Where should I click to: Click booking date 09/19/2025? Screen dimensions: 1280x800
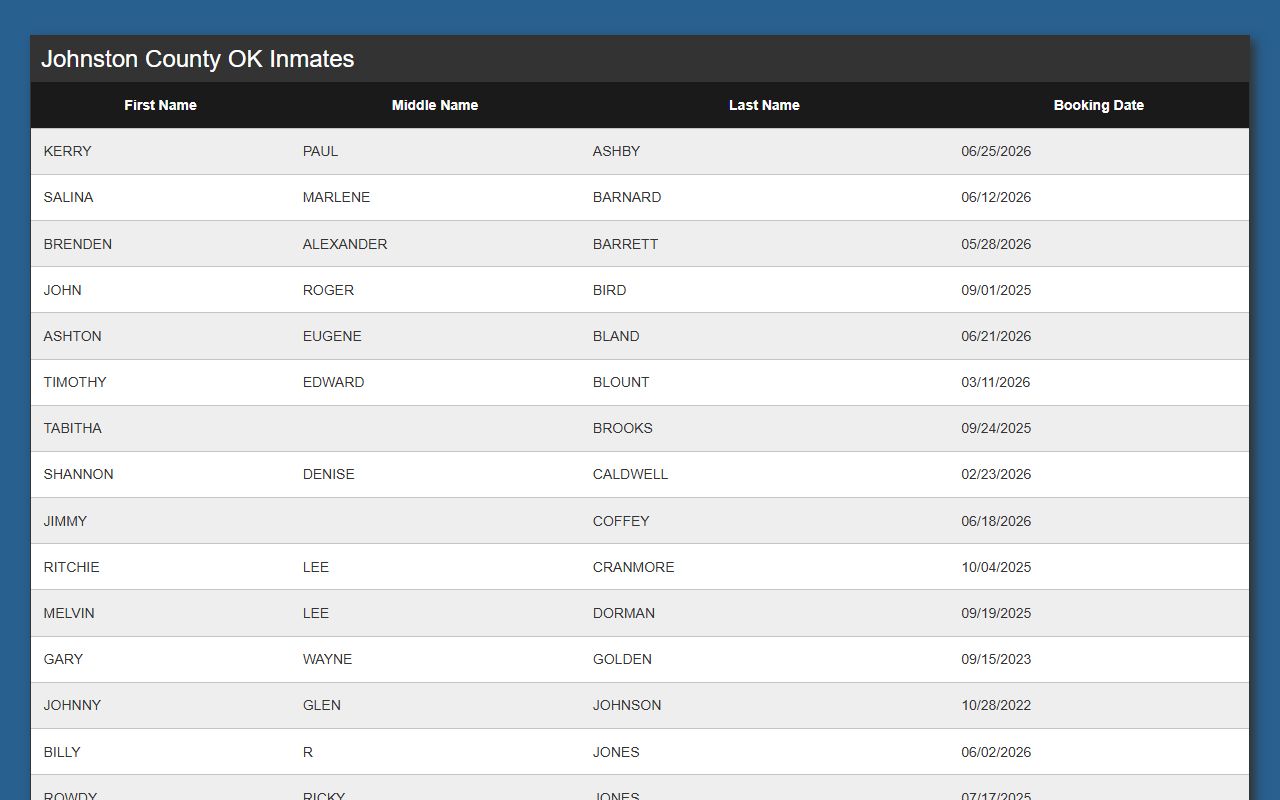point(996,613)
